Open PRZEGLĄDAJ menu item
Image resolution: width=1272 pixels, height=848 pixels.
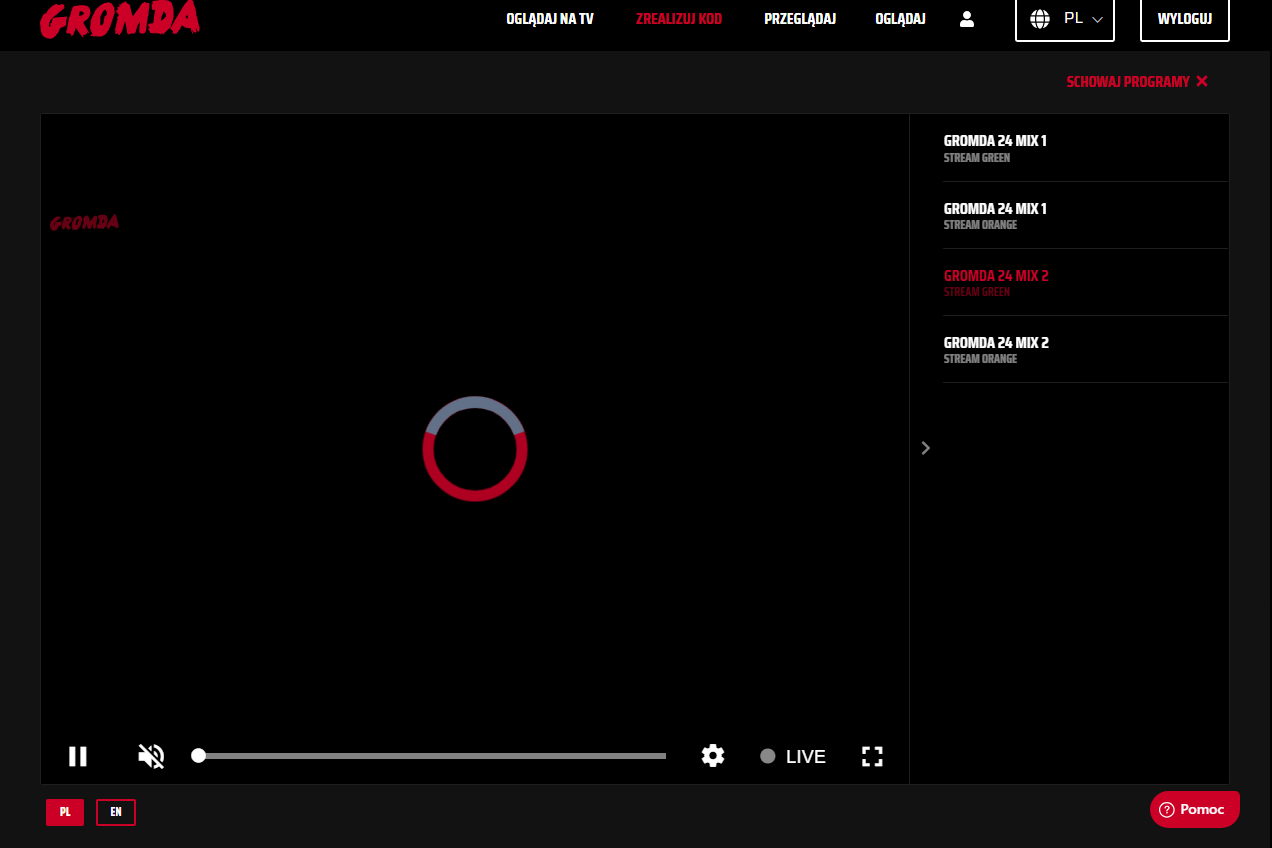[x=800, y=19]
